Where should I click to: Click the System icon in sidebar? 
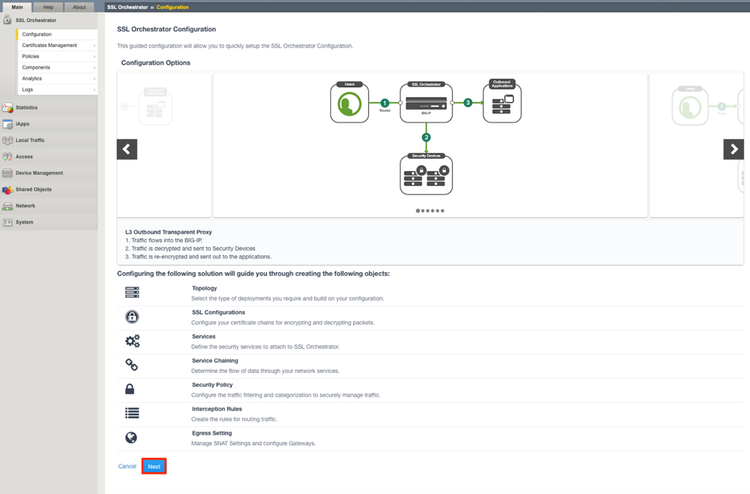pyautogui.click(x=7, y=222)
